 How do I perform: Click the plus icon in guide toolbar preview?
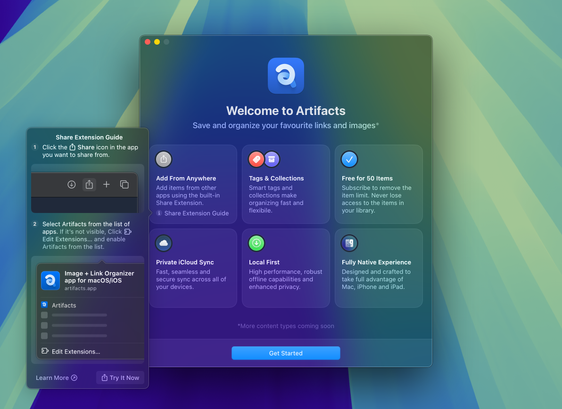click(106, 185)
